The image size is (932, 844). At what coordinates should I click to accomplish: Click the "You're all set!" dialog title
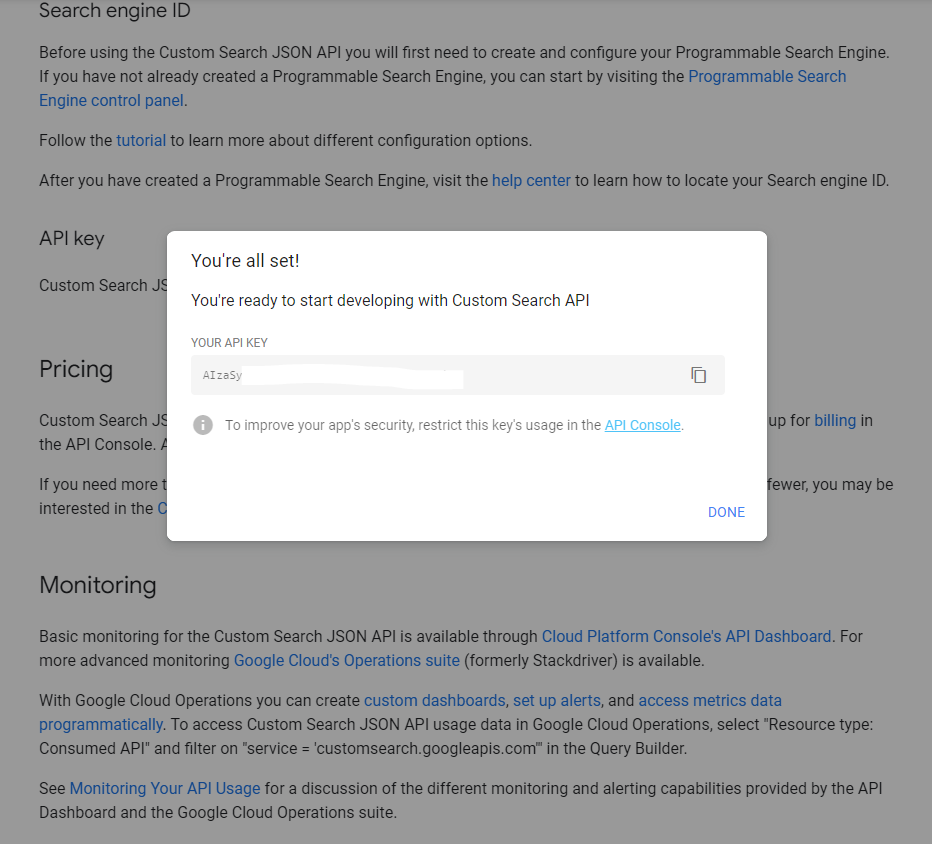tap(245, 261)
